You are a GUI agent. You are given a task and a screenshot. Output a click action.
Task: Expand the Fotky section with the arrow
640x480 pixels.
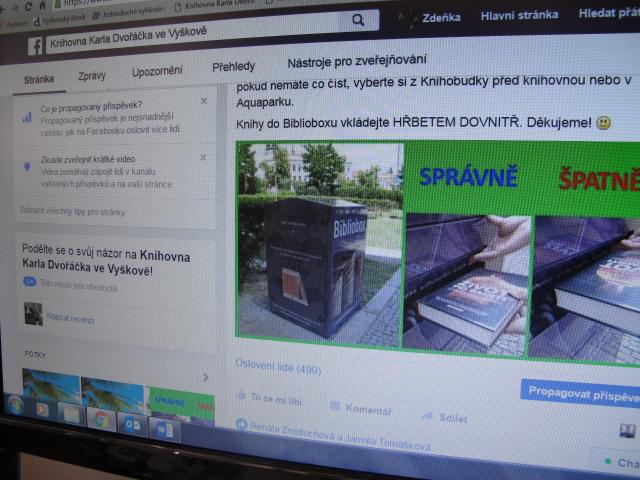click(205, 377)
